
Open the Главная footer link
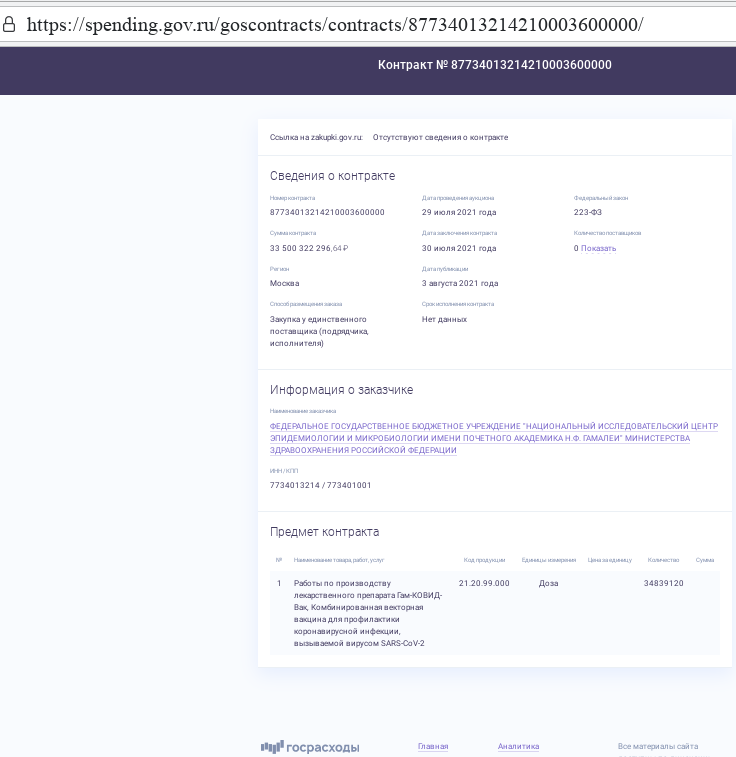[433, 746]
